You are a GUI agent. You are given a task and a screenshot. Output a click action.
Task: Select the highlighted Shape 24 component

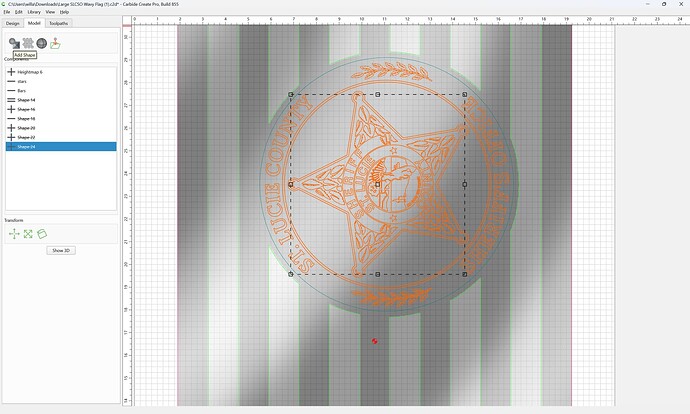[61, 147]
